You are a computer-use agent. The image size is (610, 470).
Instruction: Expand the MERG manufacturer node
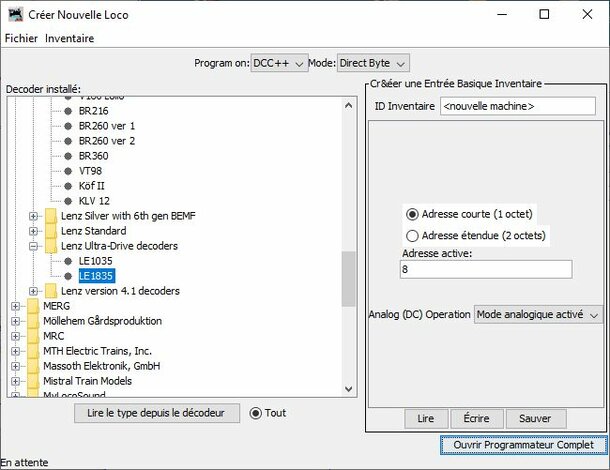point(15,306)
